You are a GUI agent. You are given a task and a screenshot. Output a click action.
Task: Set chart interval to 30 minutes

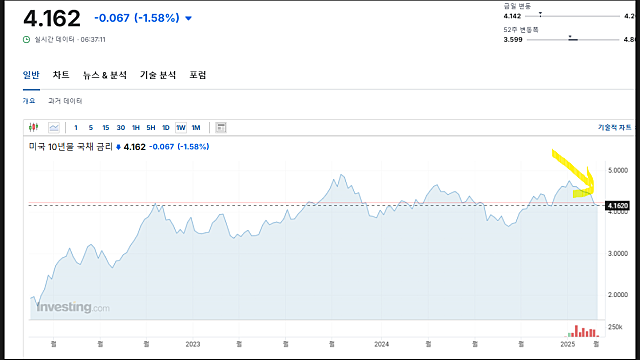pos(121,128)
